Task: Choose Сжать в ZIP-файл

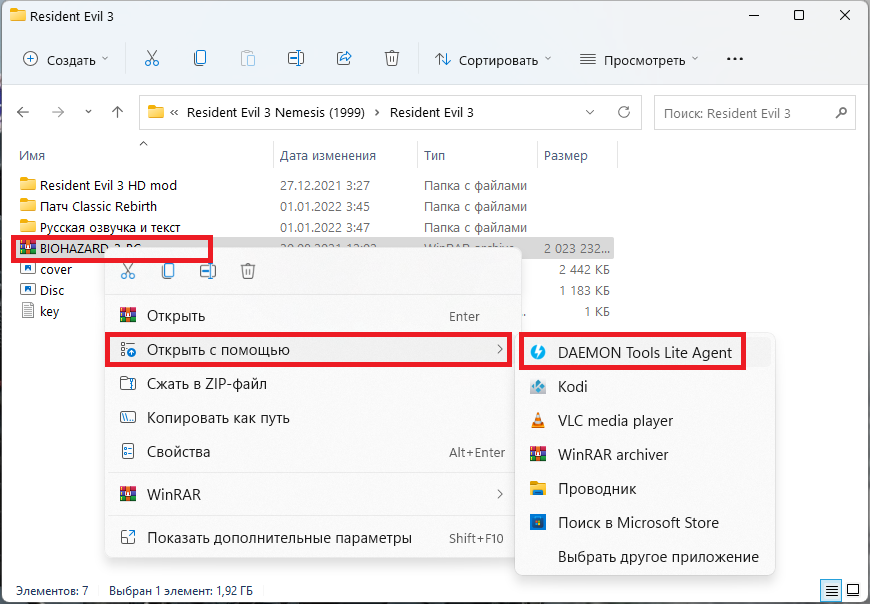Action: [x=312, y=384]
